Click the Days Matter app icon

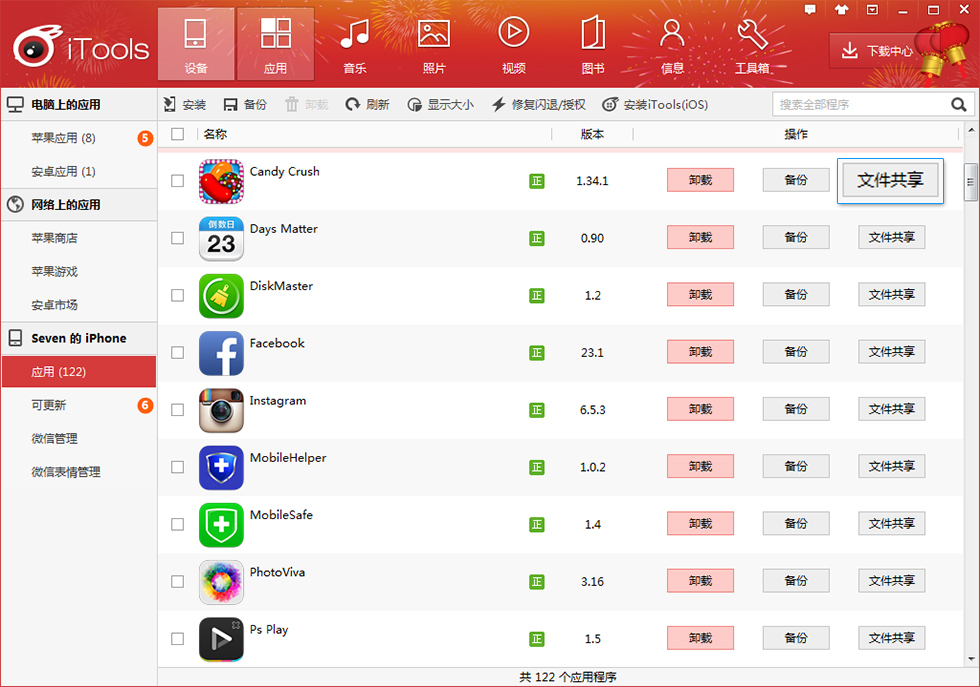(221, 239)
